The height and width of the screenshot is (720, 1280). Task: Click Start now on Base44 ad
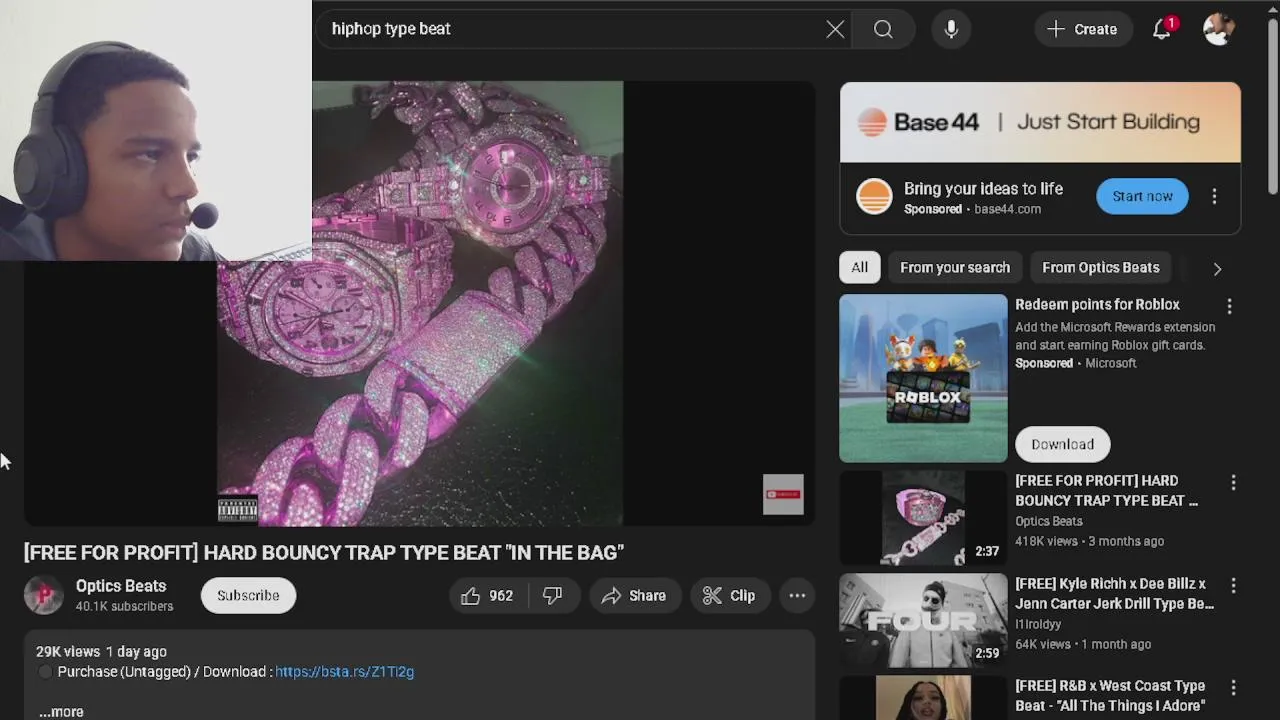pyautogui.click(x=1142, y=196)
